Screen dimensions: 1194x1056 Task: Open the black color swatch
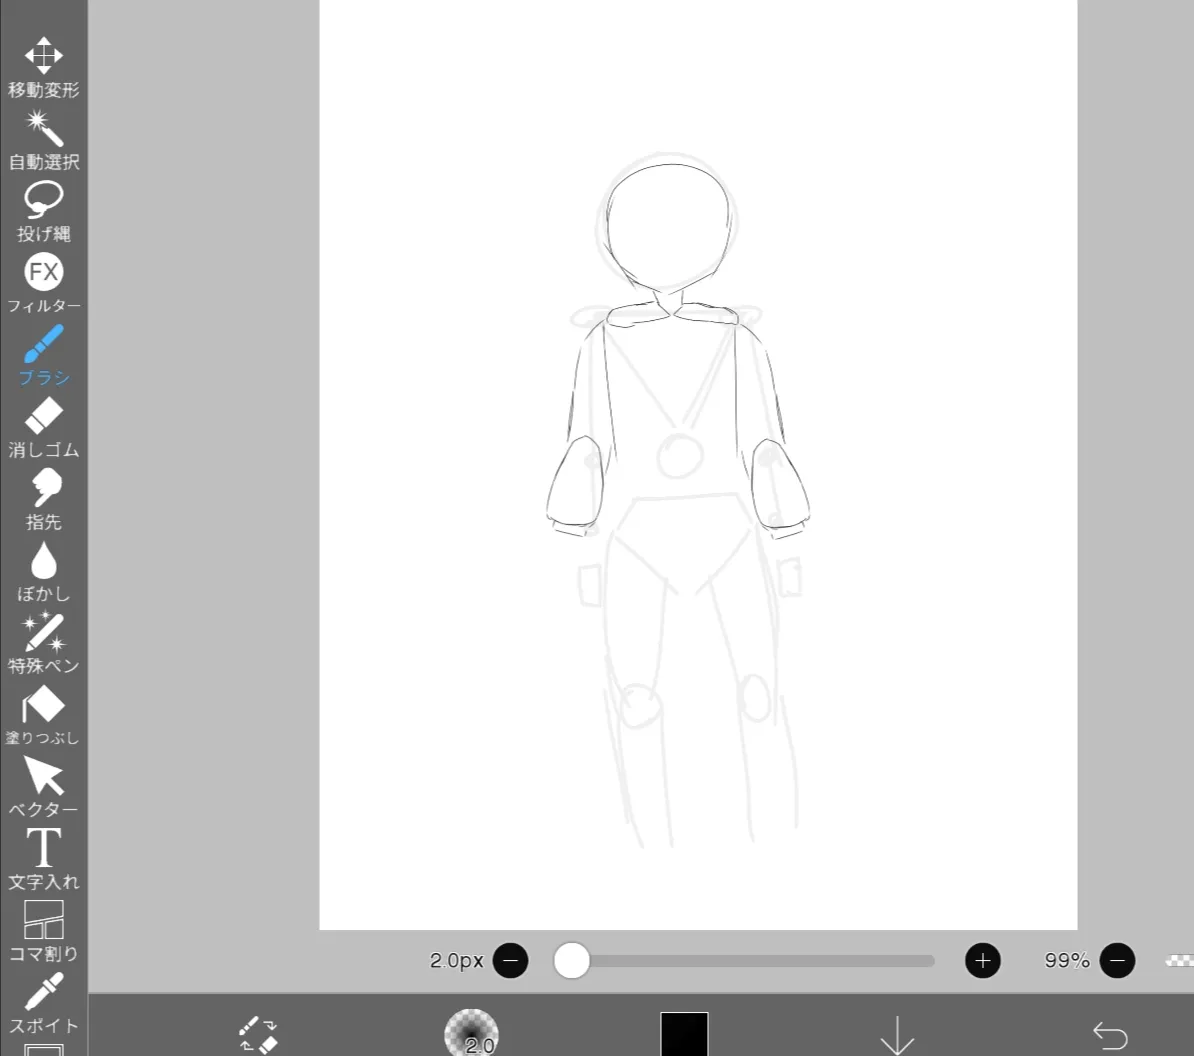[685, 1034]
